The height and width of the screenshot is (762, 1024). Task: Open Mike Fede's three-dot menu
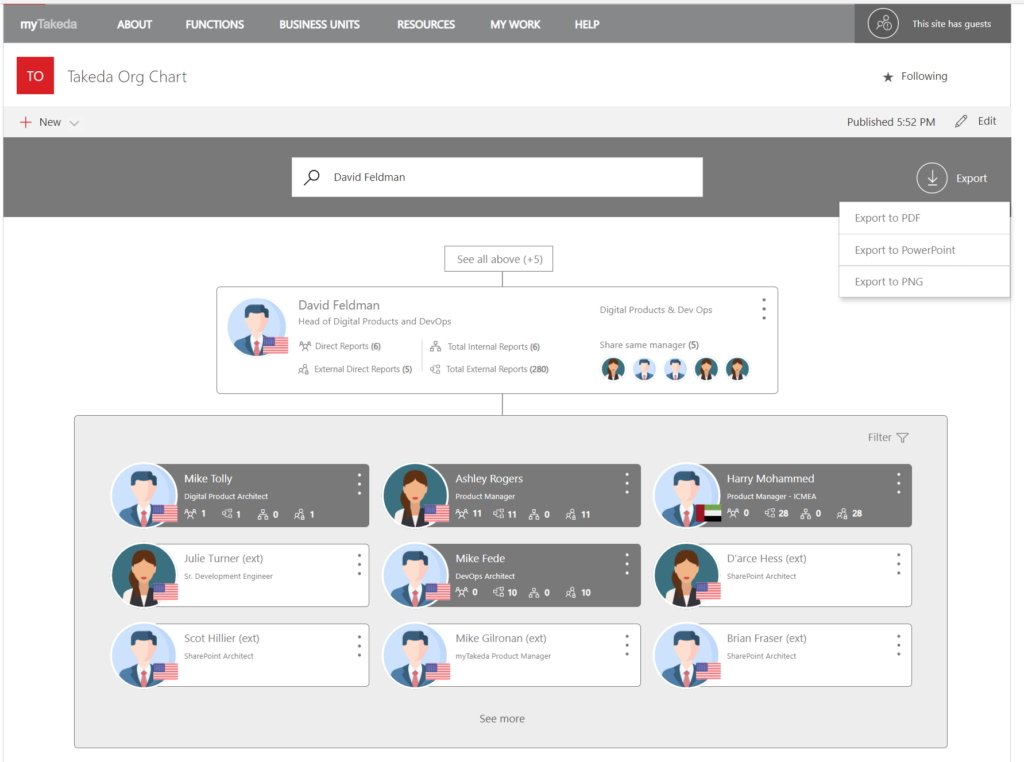[627, 564]
